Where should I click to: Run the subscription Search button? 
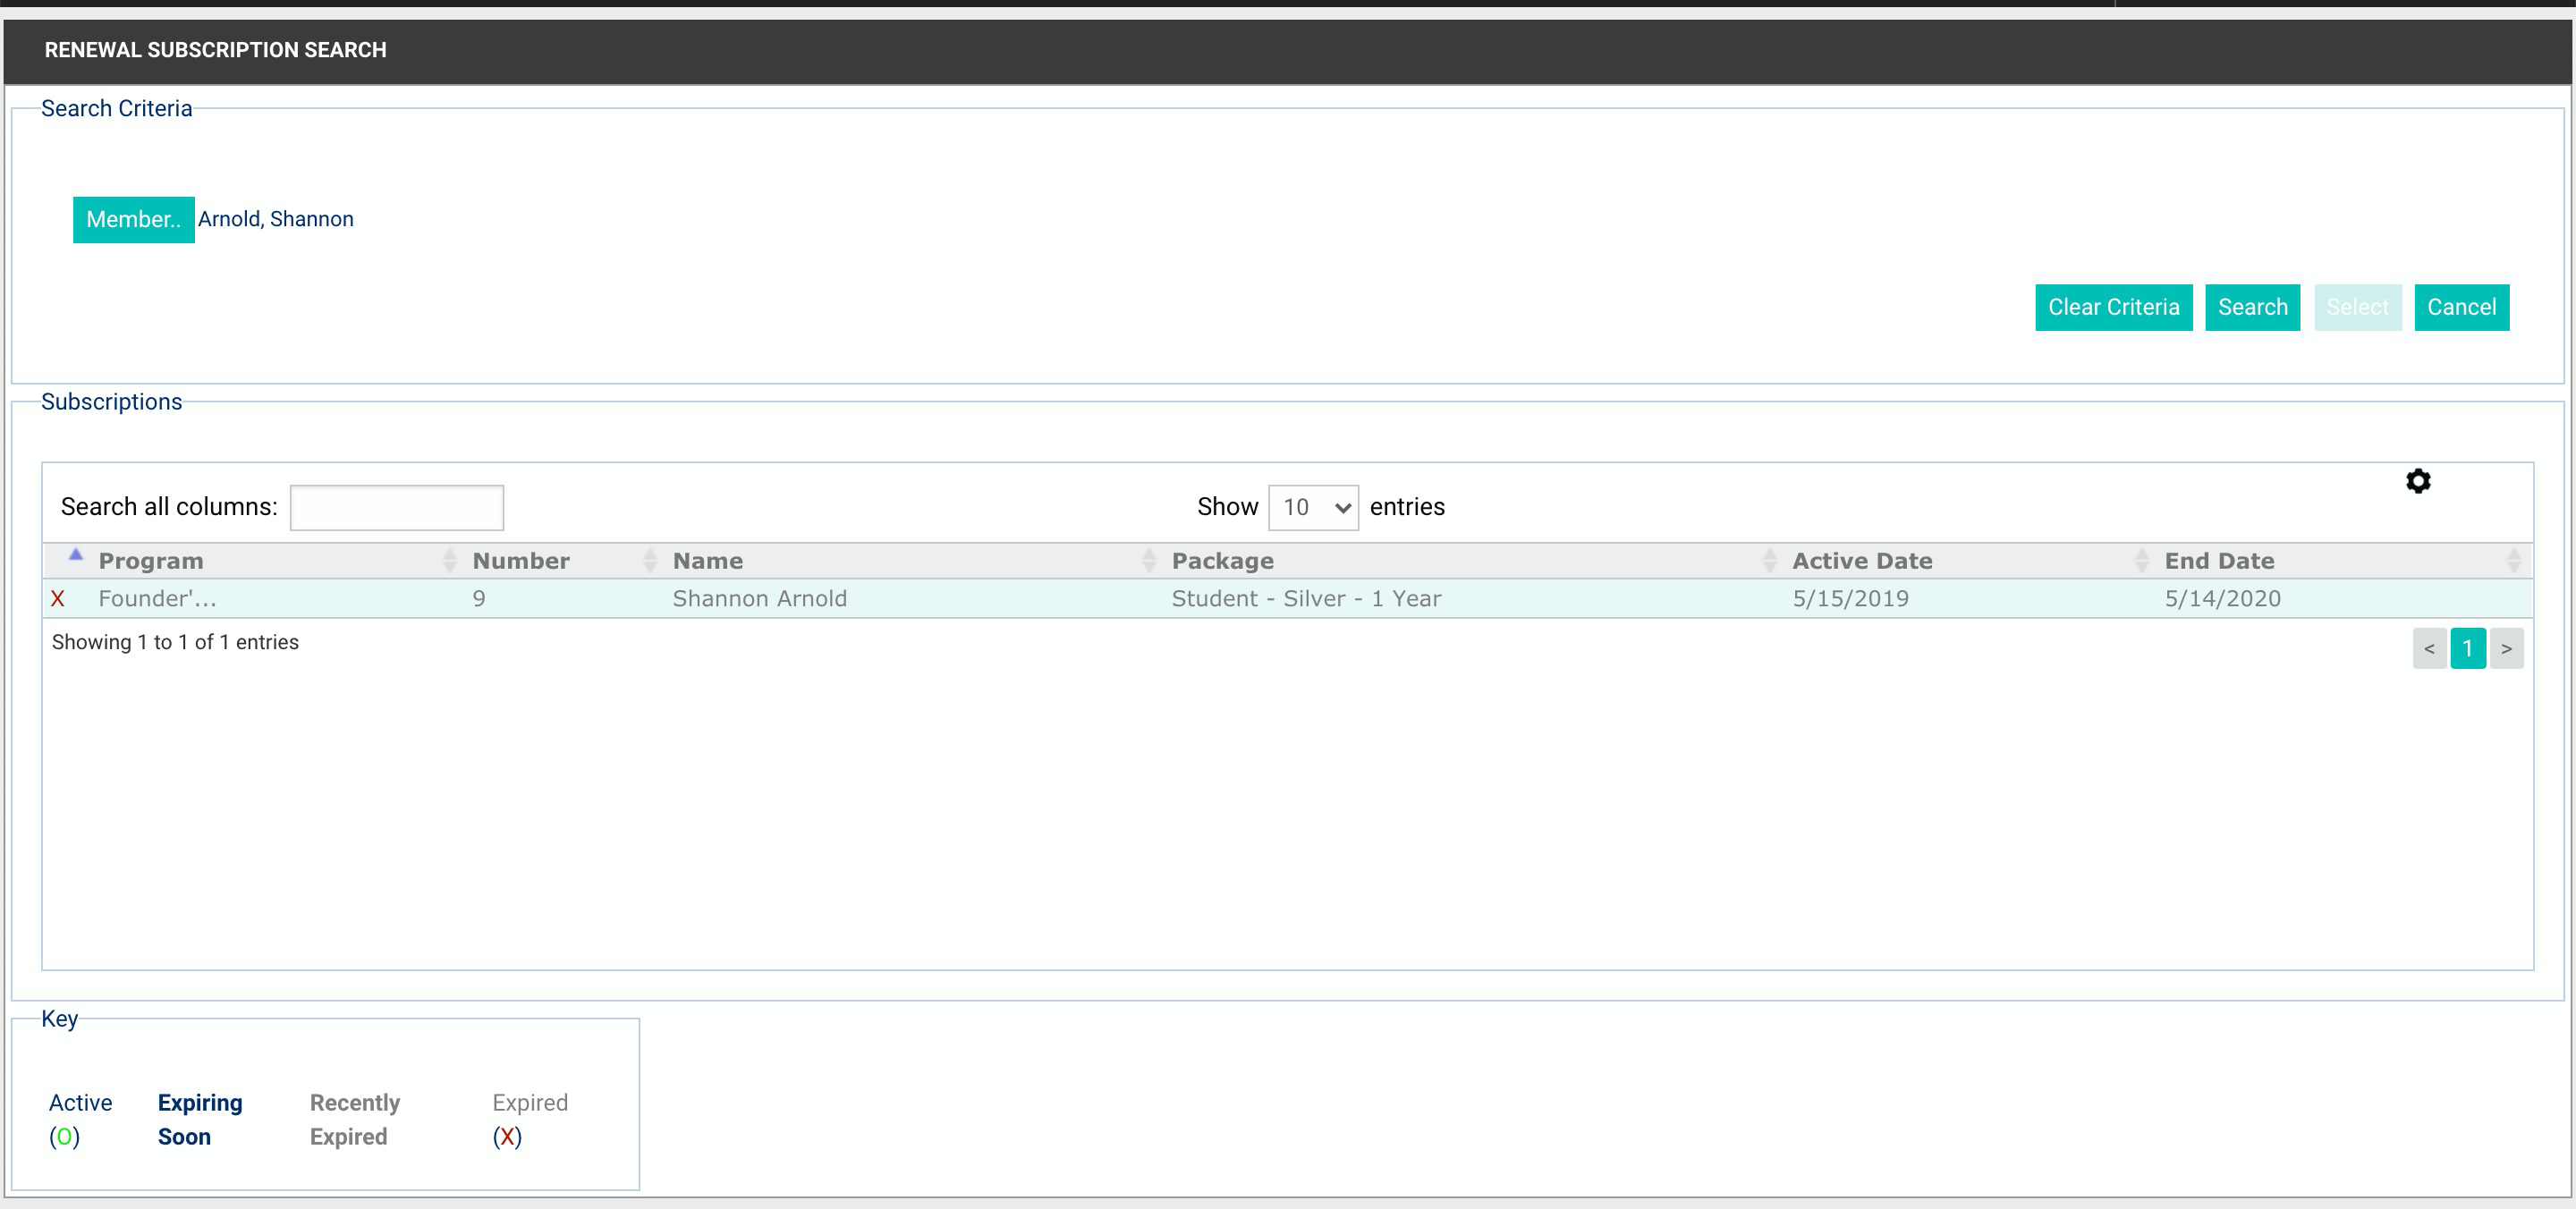click(2252, 307)
